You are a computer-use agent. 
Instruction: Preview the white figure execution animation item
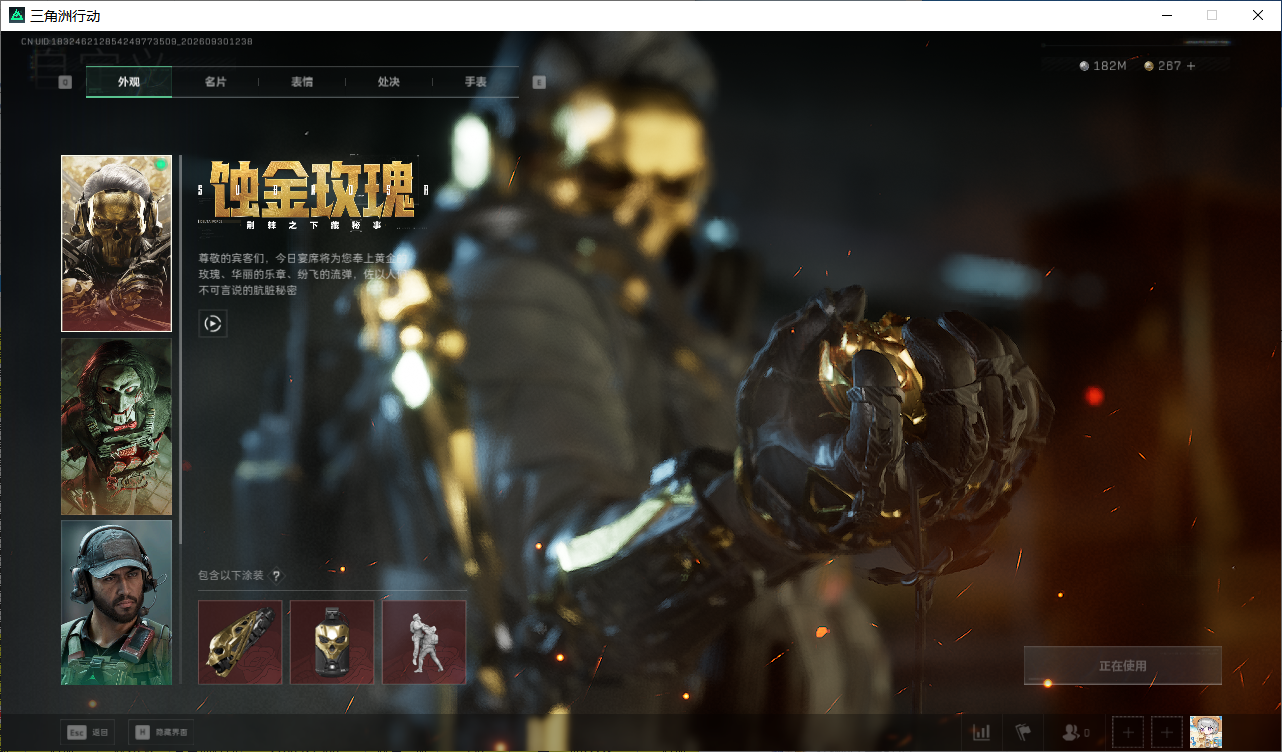[424, 642]
